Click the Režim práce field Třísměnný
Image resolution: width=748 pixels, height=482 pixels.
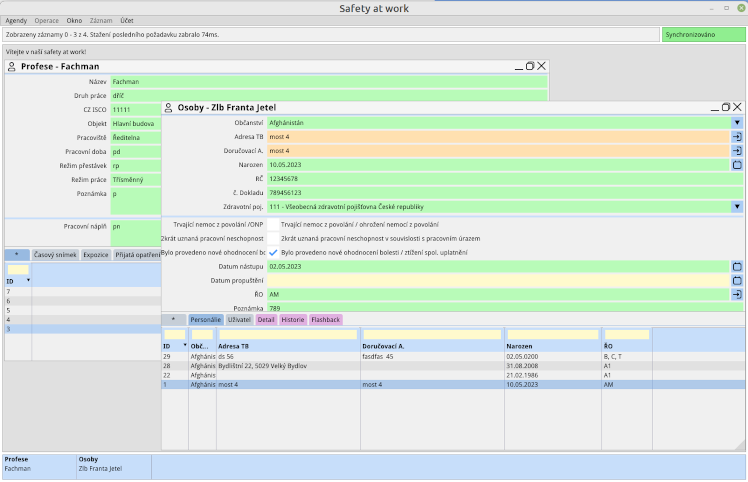coord(136,180)
